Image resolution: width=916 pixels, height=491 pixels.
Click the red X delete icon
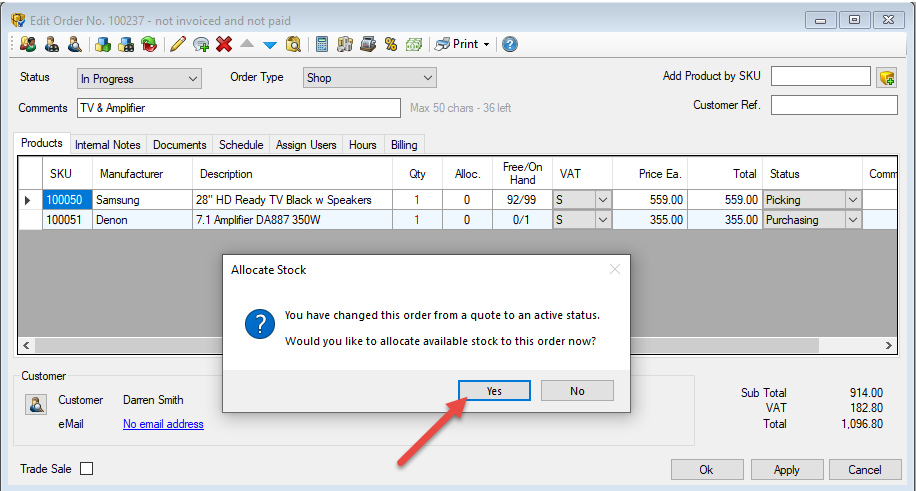224,44
